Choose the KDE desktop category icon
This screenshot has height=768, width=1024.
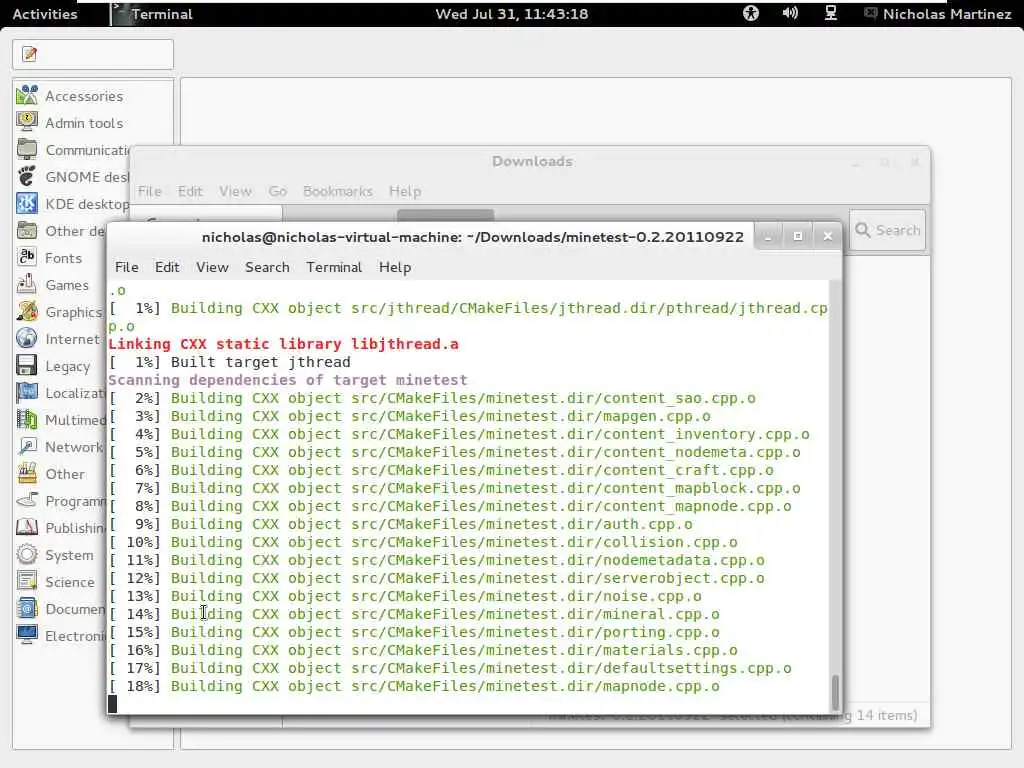point(27,204)
